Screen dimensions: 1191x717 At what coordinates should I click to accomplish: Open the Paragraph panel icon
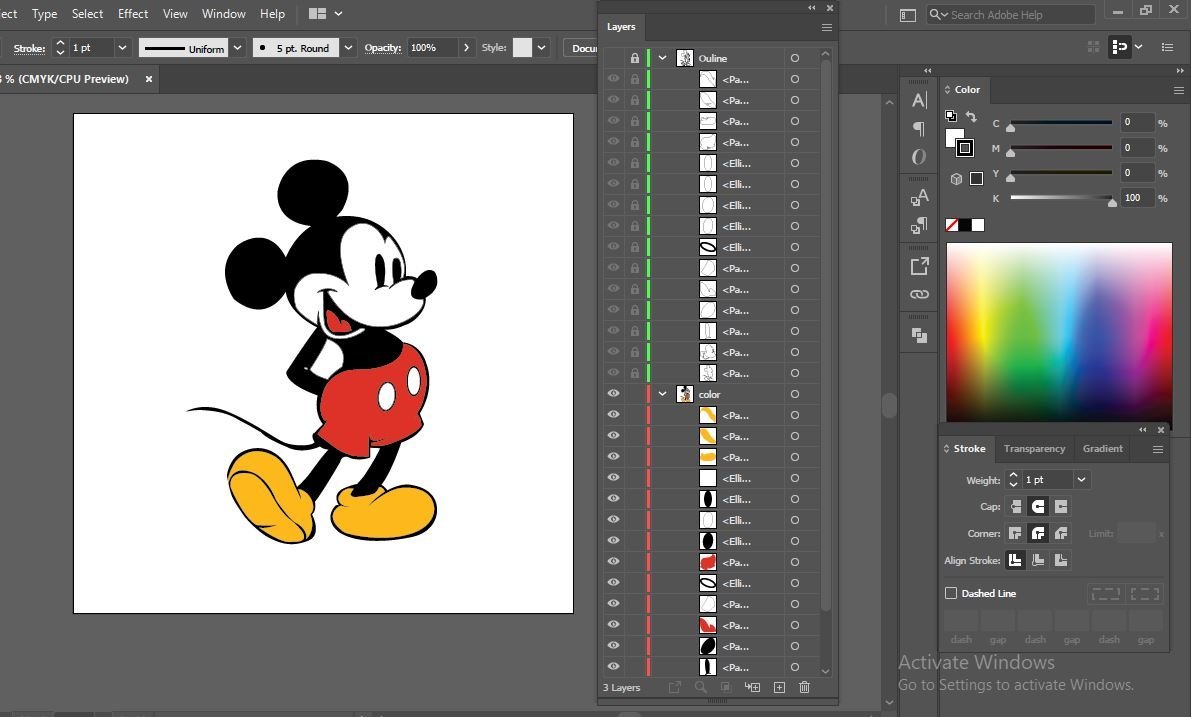[919, 128]
